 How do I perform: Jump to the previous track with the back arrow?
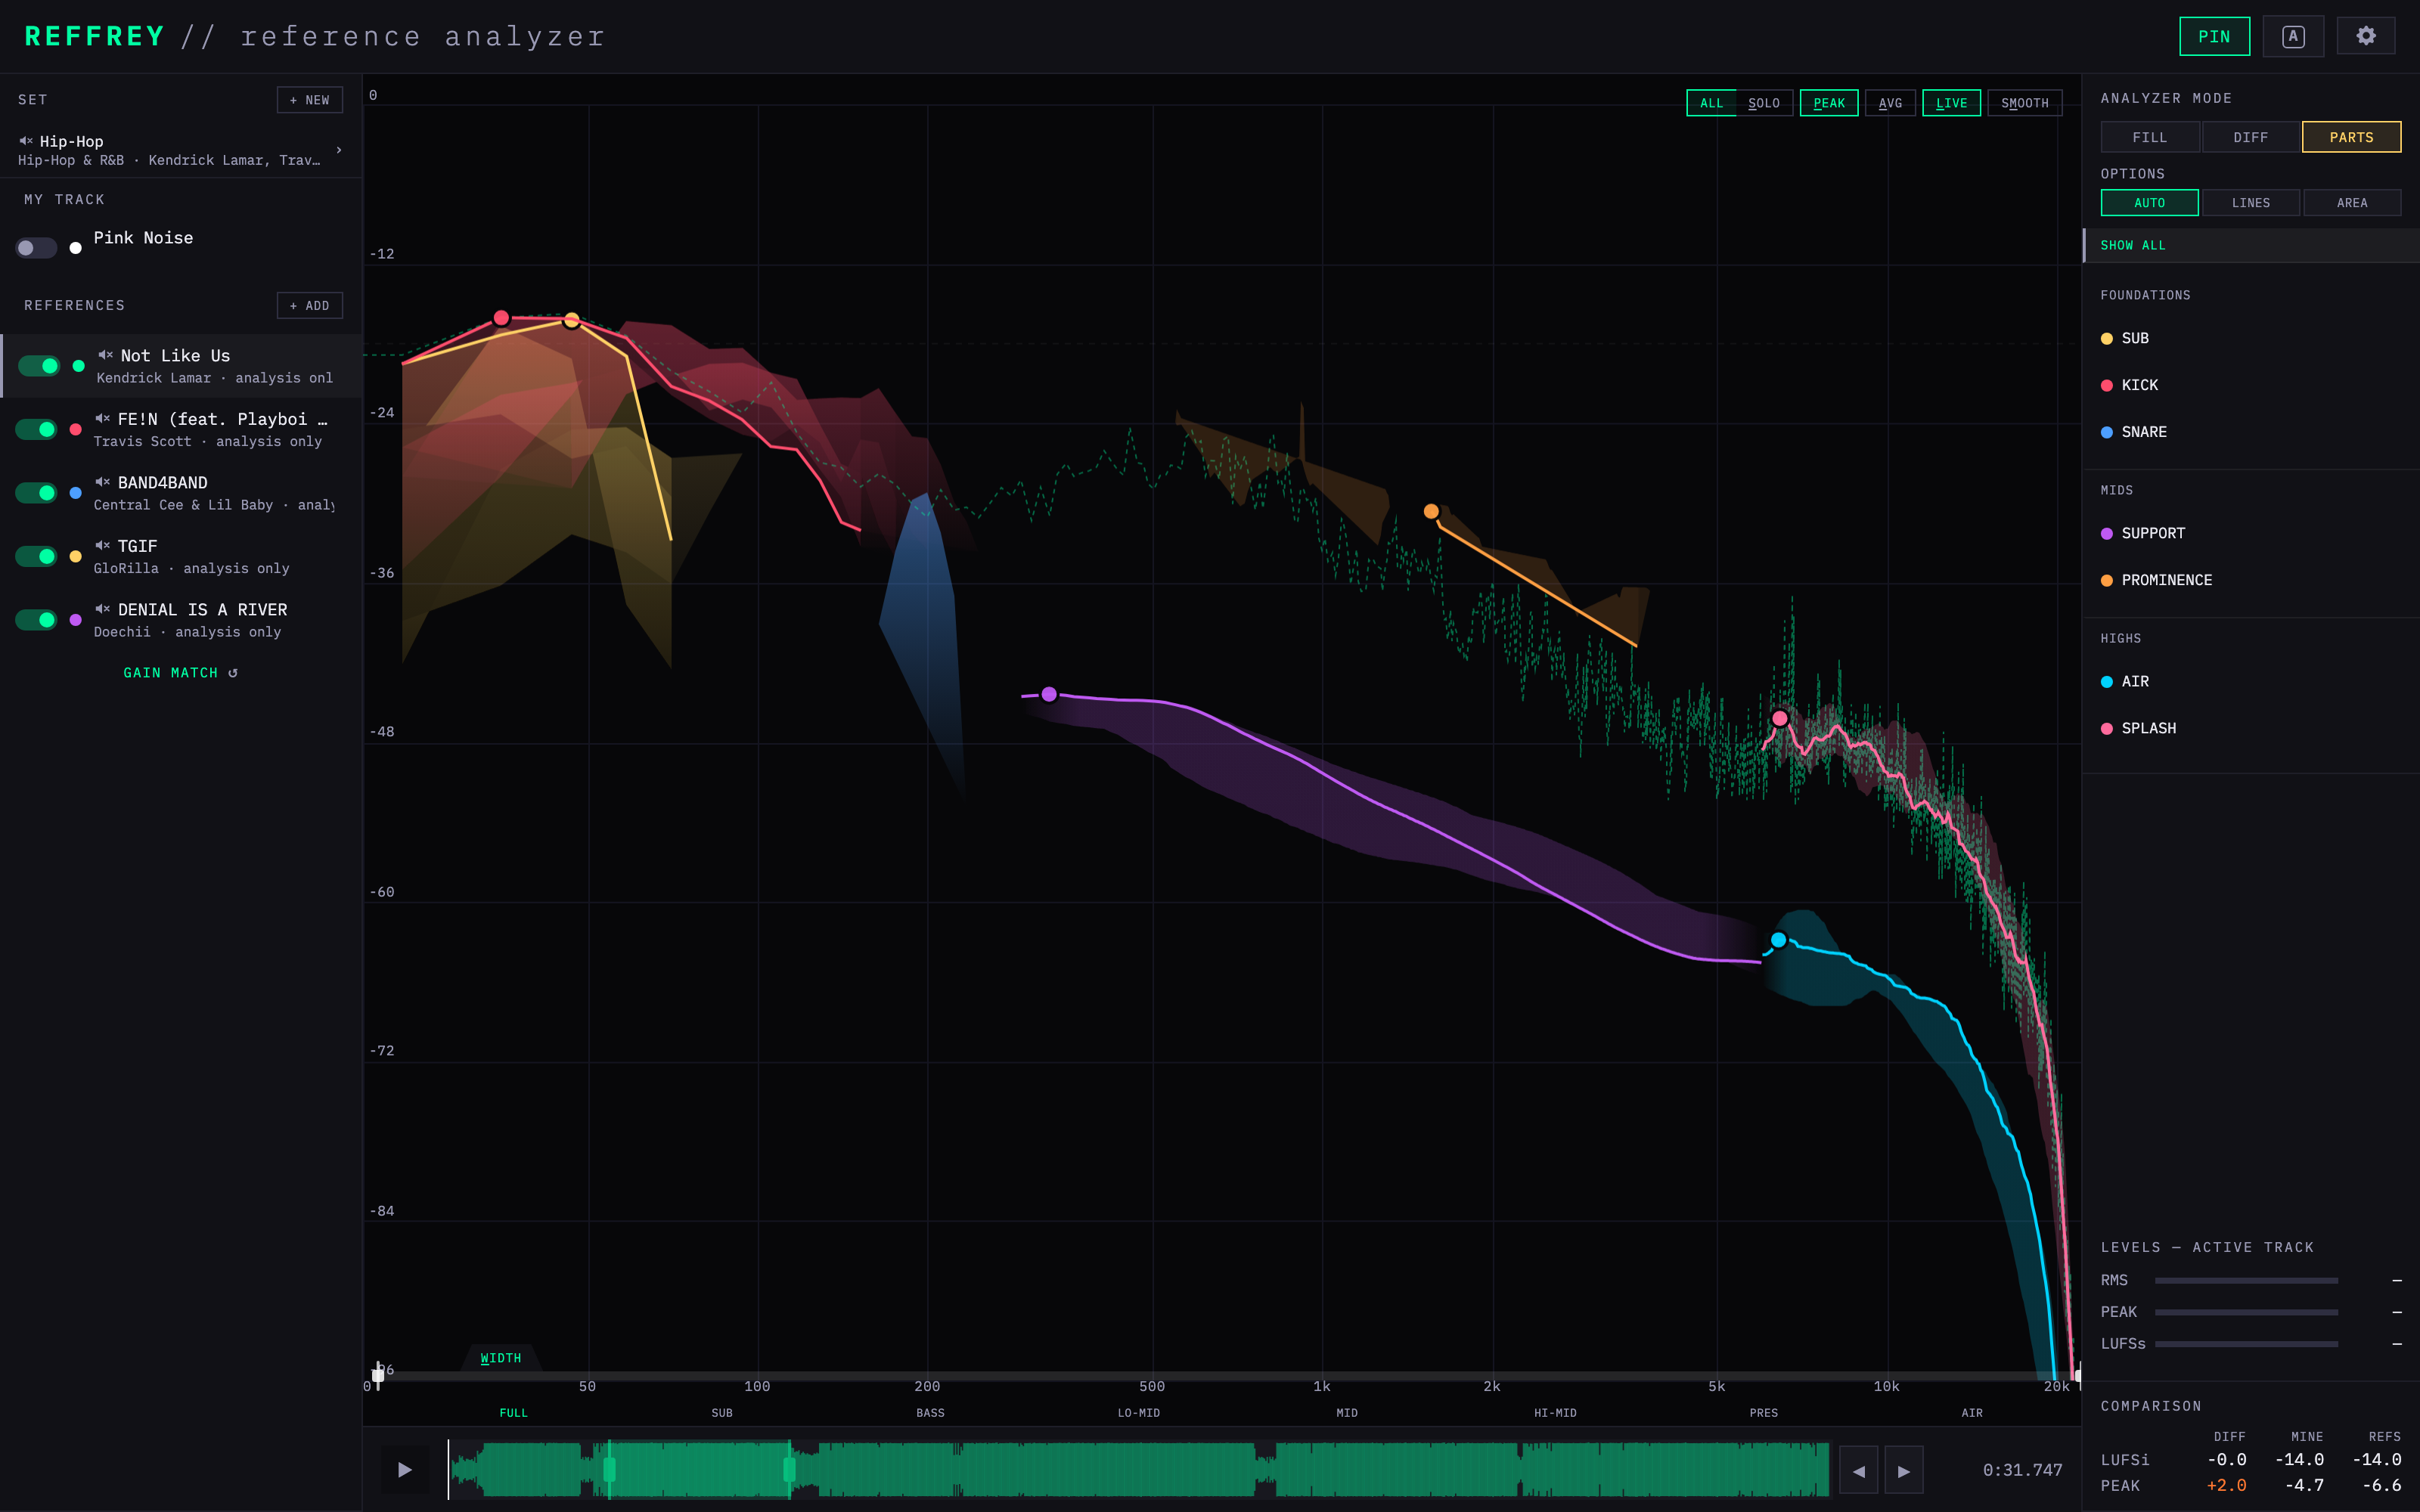(x=1858, y=1471)
